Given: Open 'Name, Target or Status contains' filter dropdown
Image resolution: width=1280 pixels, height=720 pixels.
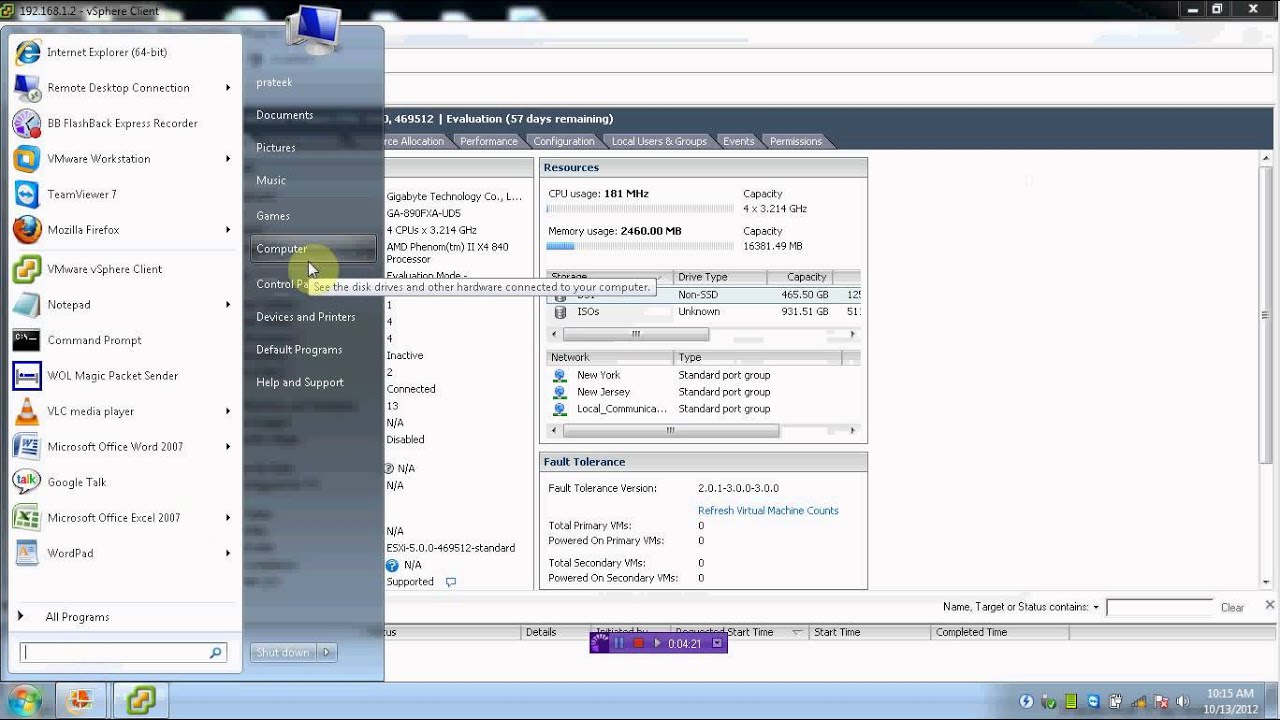Looking at the screenshot, I should 1096,608.
